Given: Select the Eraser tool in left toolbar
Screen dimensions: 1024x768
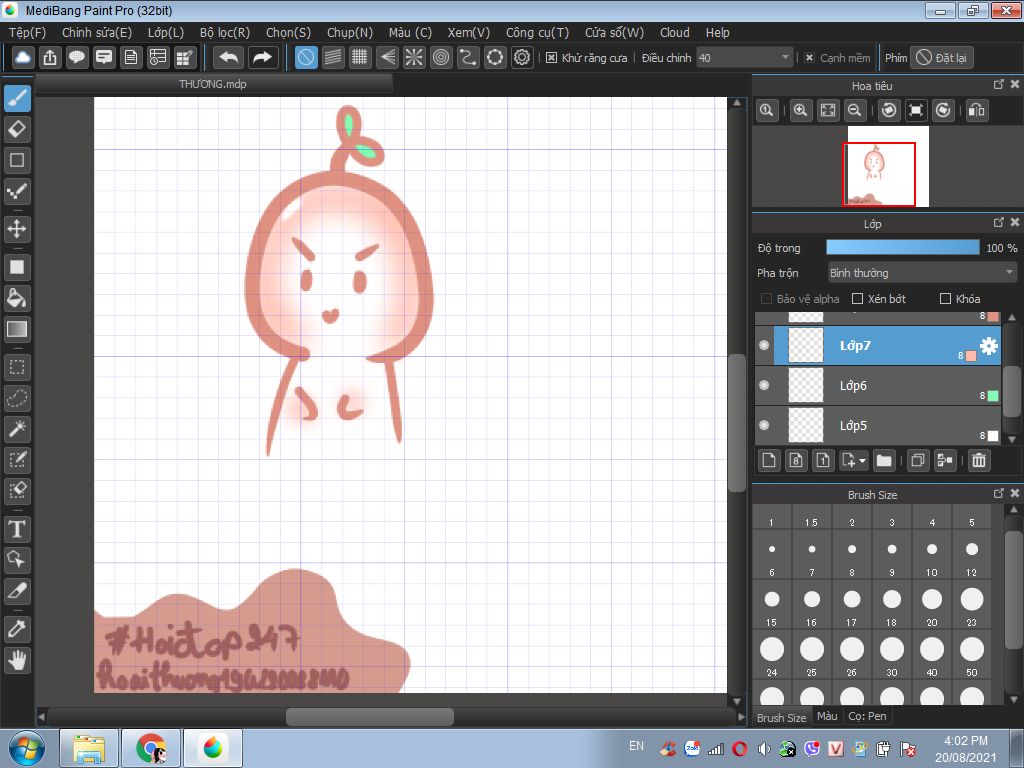Looking at the screenshot, I should pyautogui.click(x=17, y=129).
